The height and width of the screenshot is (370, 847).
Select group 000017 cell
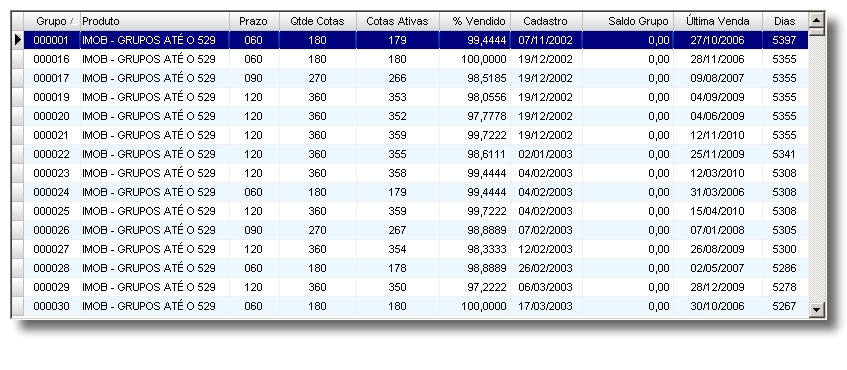pyautogui.click(x=52, y=78)
